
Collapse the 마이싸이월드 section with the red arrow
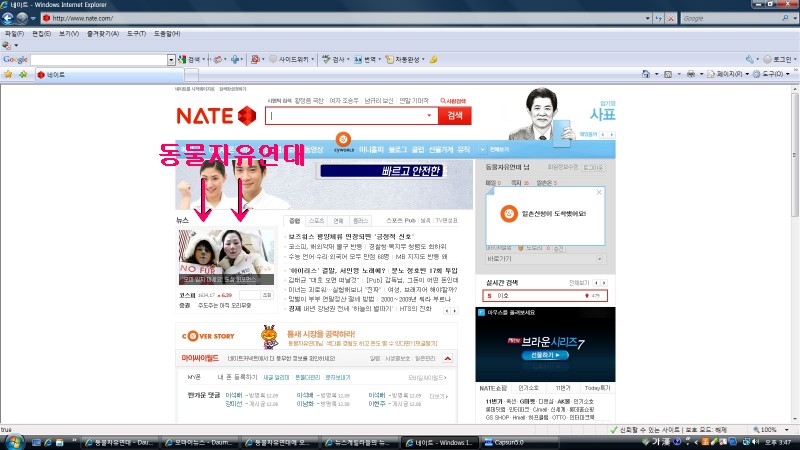pyautogui.click(x=447, y=359)
